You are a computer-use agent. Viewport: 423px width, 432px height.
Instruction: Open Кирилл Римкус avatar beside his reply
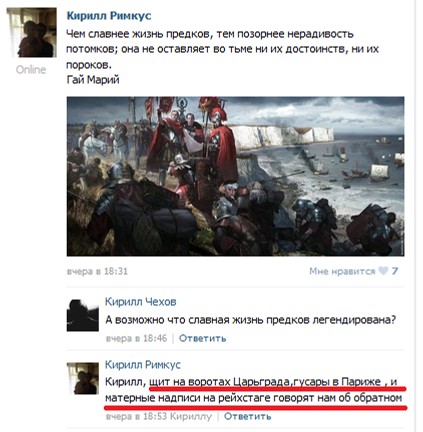pyautogui.click(x=83, y=379)
